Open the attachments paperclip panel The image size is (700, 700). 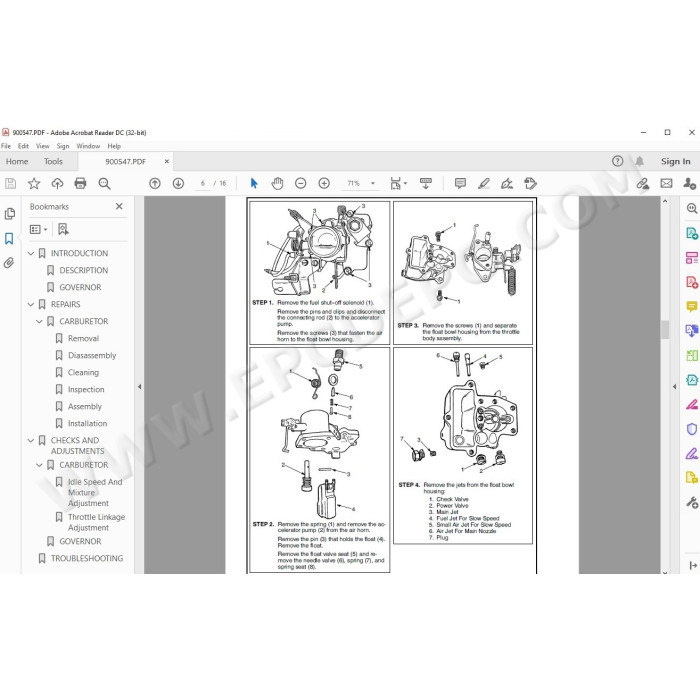coord(9,262)
